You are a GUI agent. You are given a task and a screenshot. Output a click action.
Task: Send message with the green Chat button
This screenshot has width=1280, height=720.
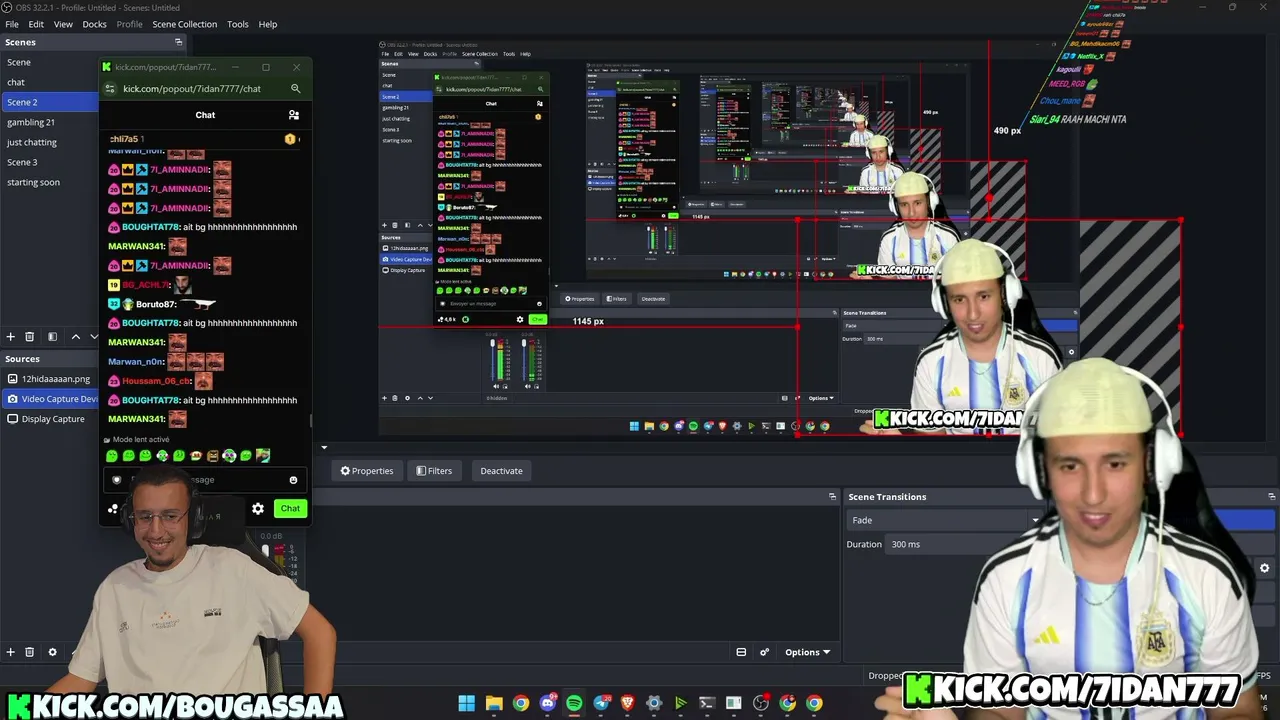point(290,508)
